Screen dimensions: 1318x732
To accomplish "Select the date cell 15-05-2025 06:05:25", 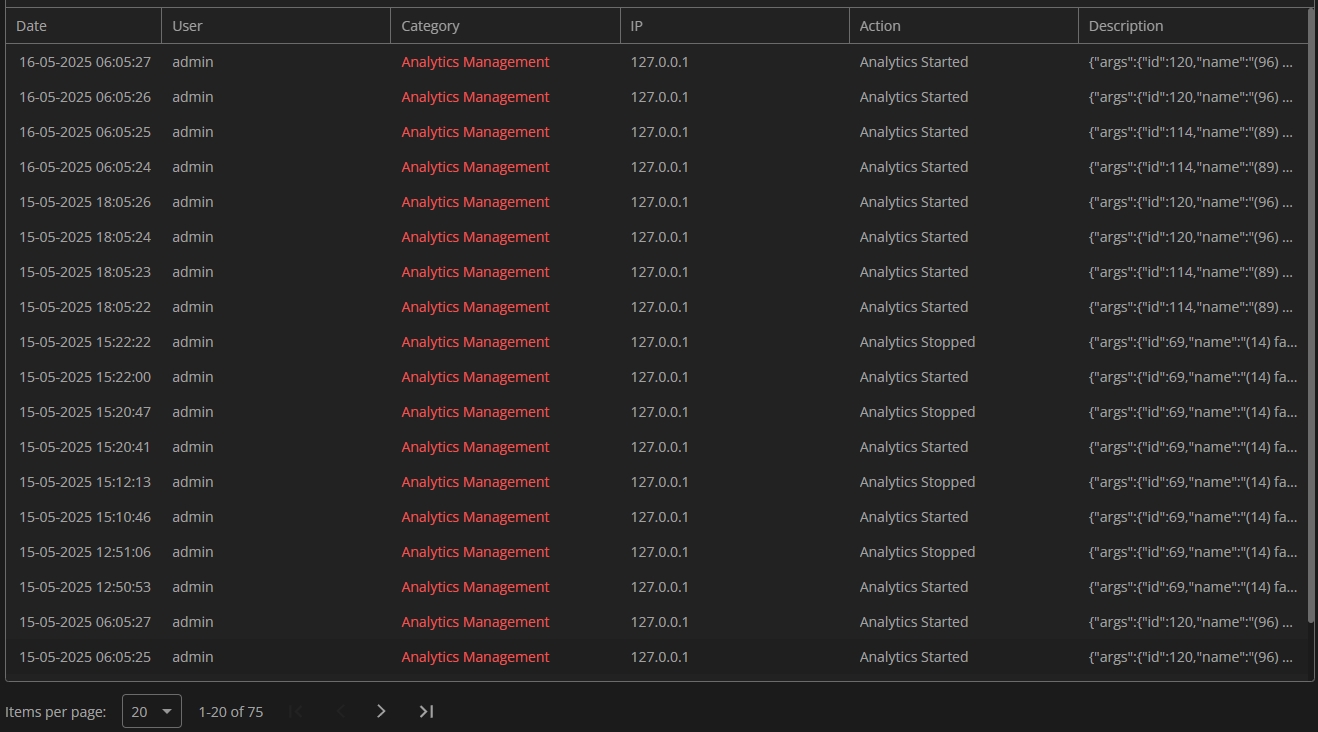I will pyautogui.click(x=85, y=657).
